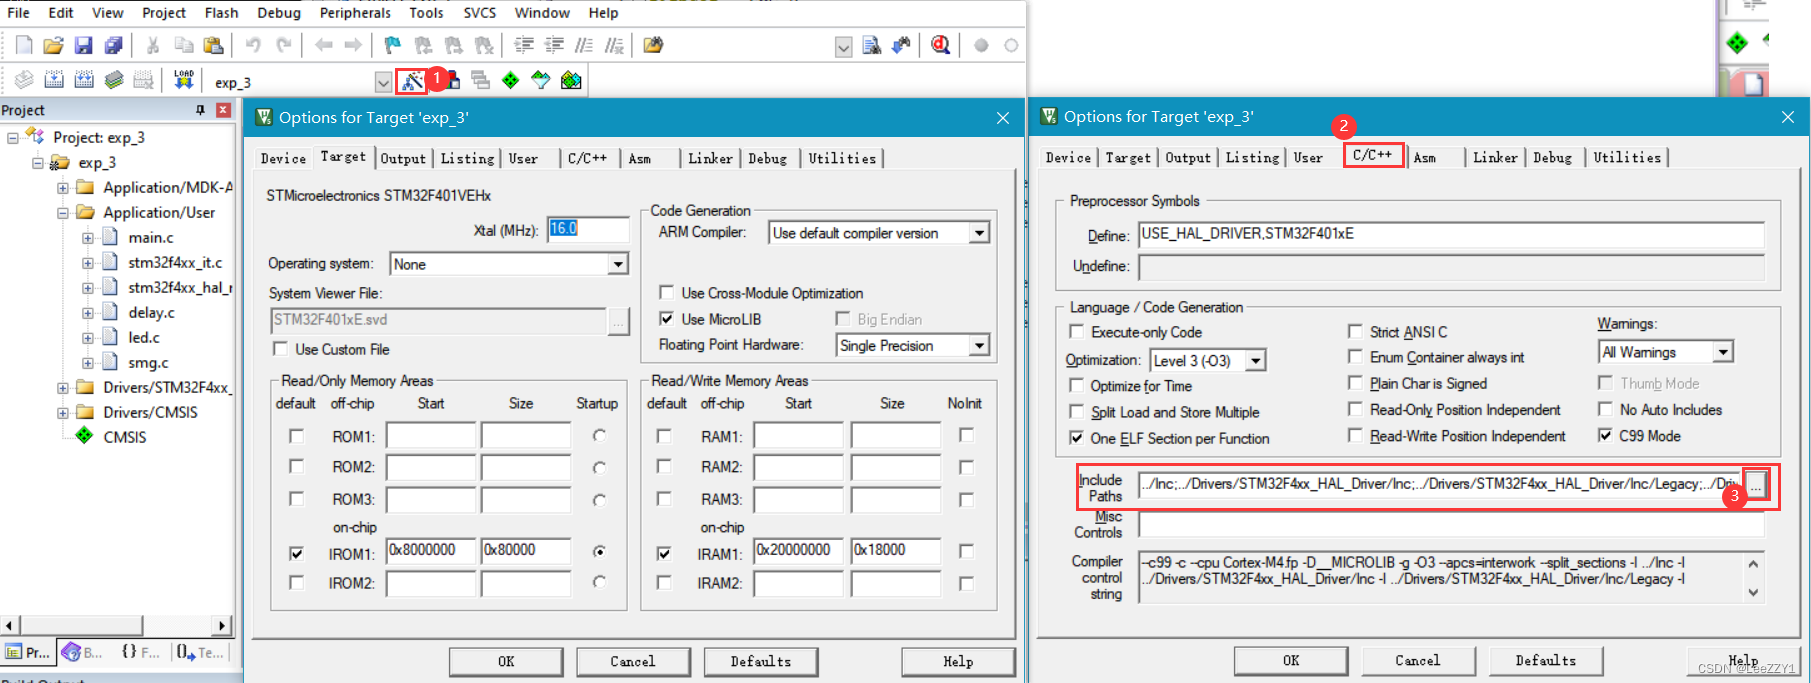Click Cancel in the right Options dialog
The width and height of the screenshot is (1811, 683).
pyautogui.click(x=1418, y=660)
